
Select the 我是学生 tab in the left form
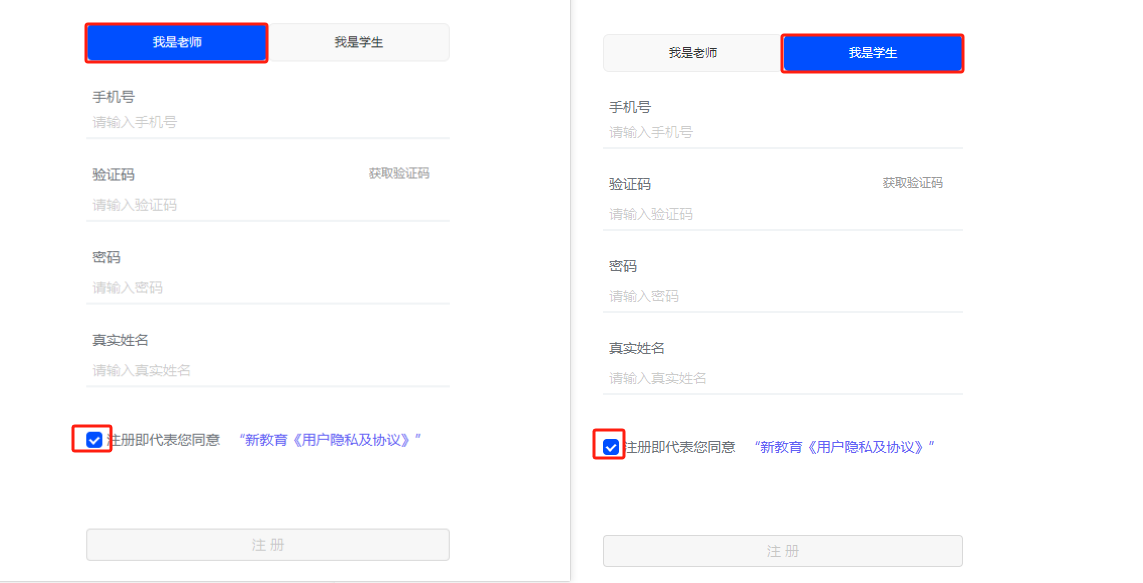tap(359, 42)
